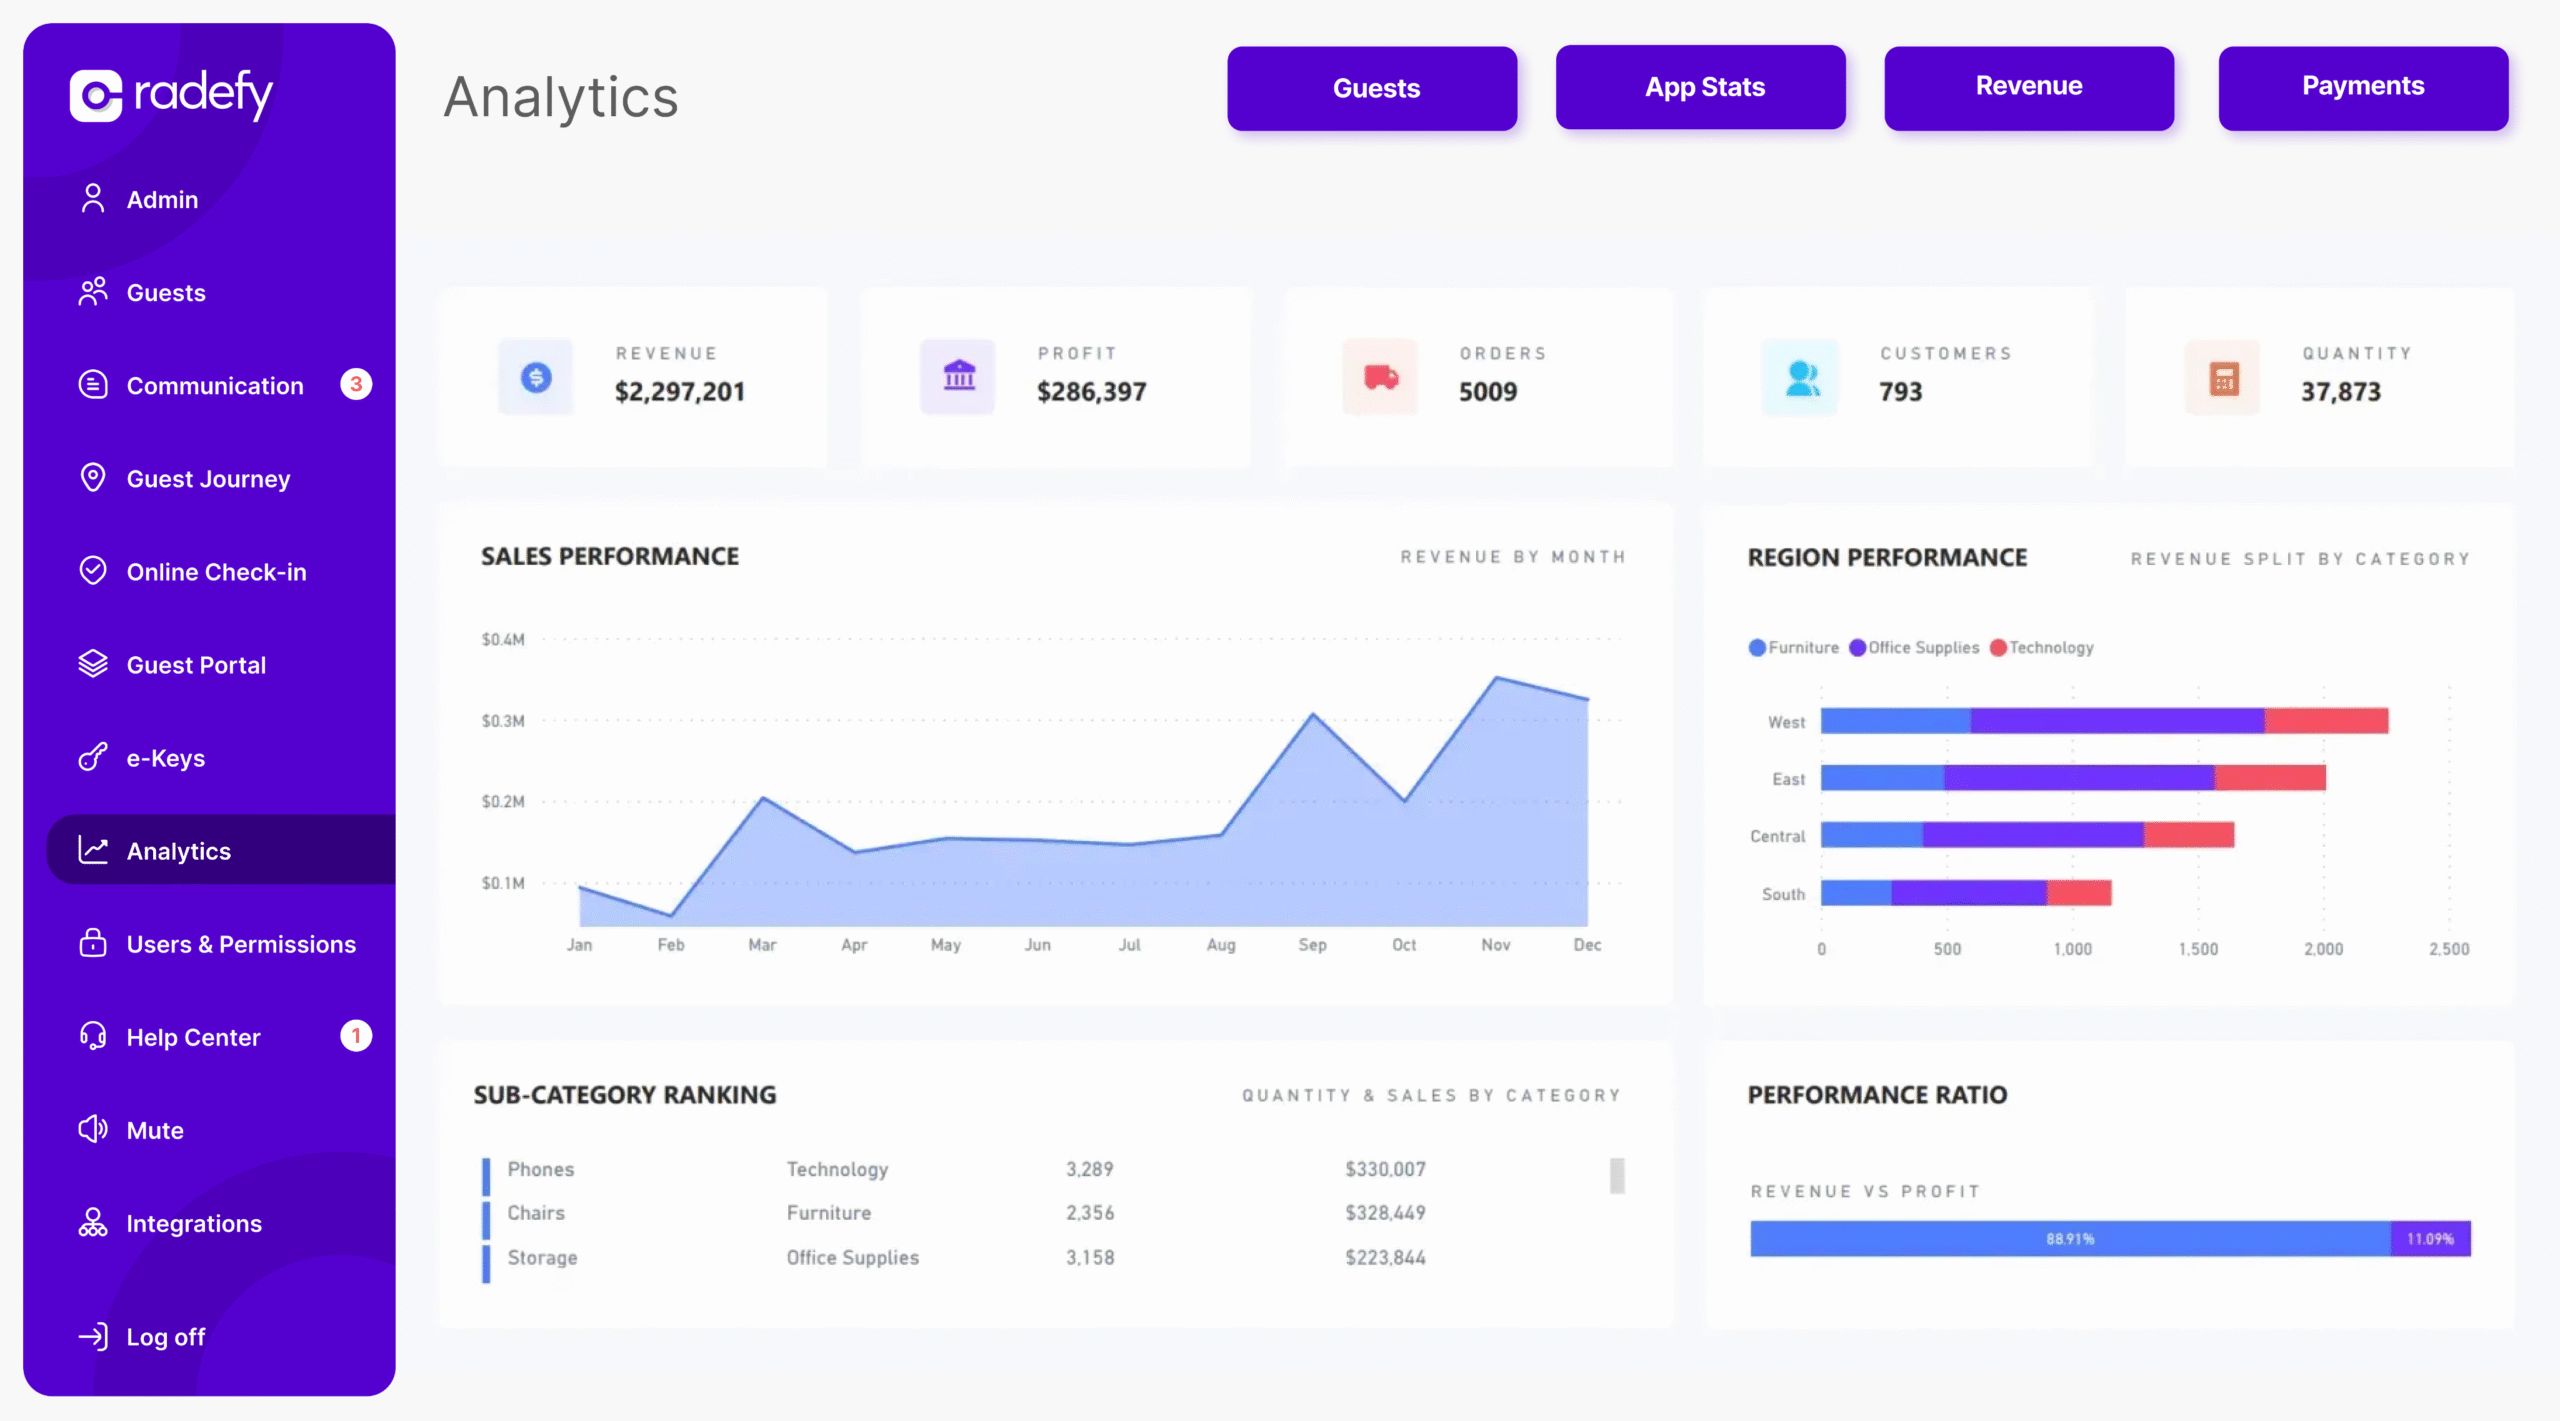
Task: Click the Guest Portal layers icon
Action: click(x=93, y=664)
